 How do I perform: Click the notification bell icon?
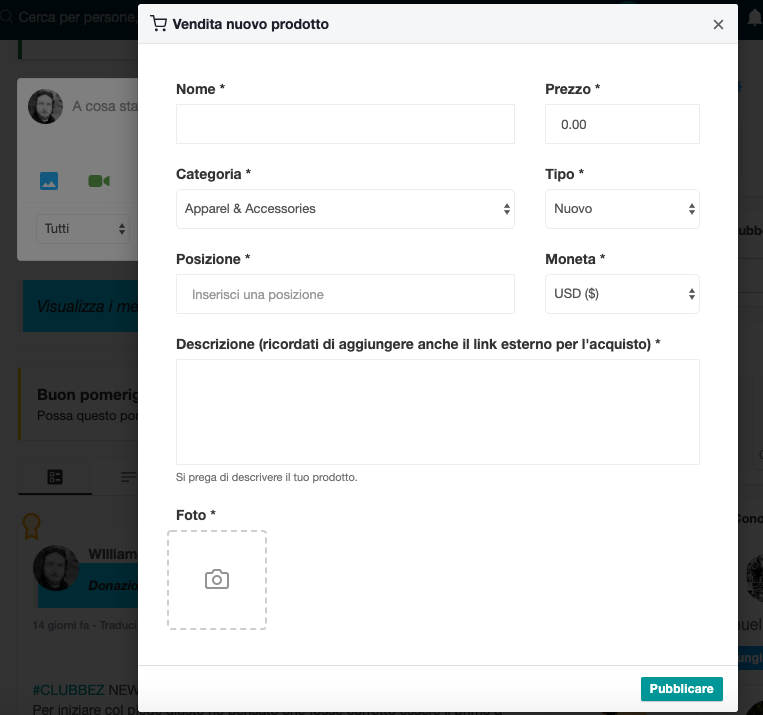[x=755, y=18]
